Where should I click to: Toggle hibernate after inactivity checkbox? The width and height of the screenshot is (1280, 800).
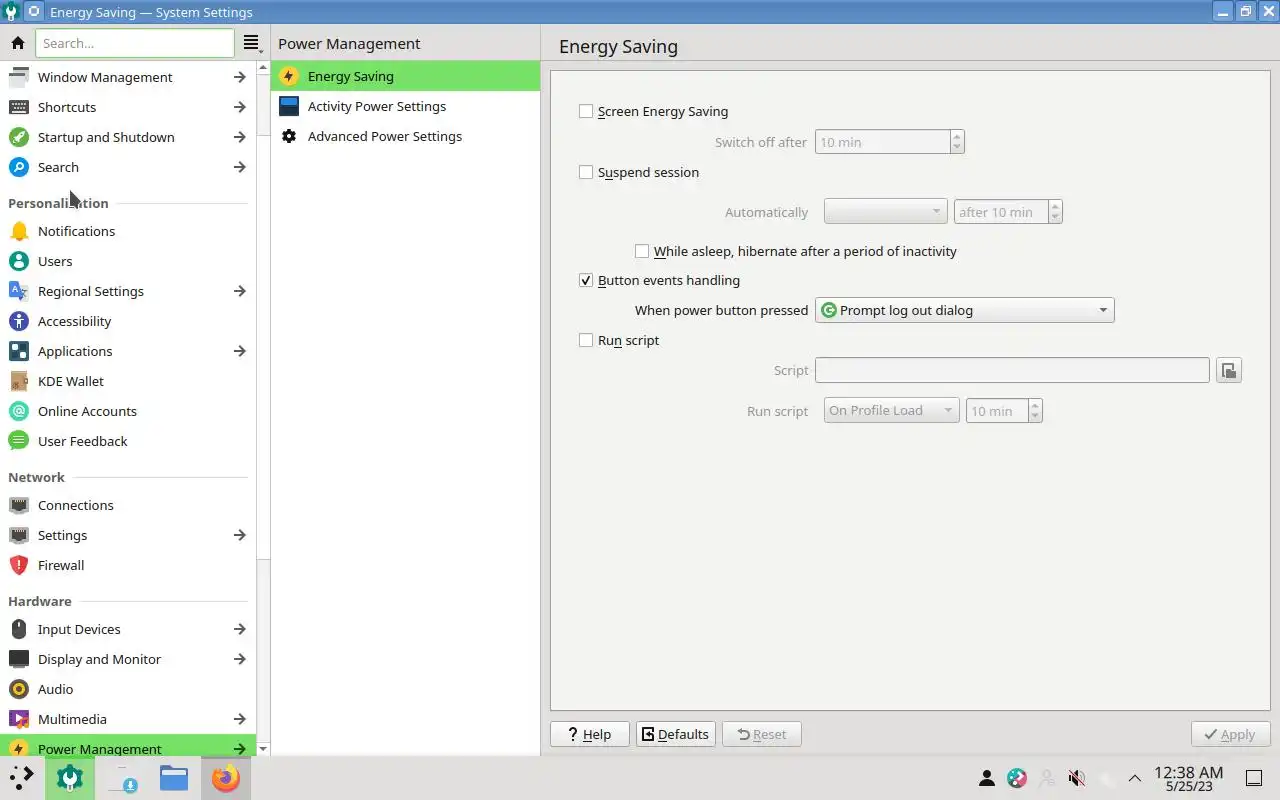coord(642,251)
